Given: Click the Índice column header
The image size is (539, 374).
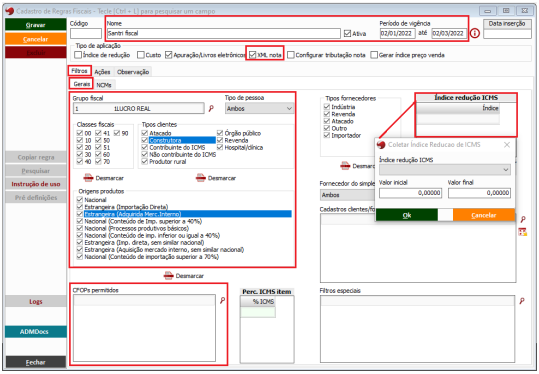Looking at the screenshot, I should click(458, 108).
